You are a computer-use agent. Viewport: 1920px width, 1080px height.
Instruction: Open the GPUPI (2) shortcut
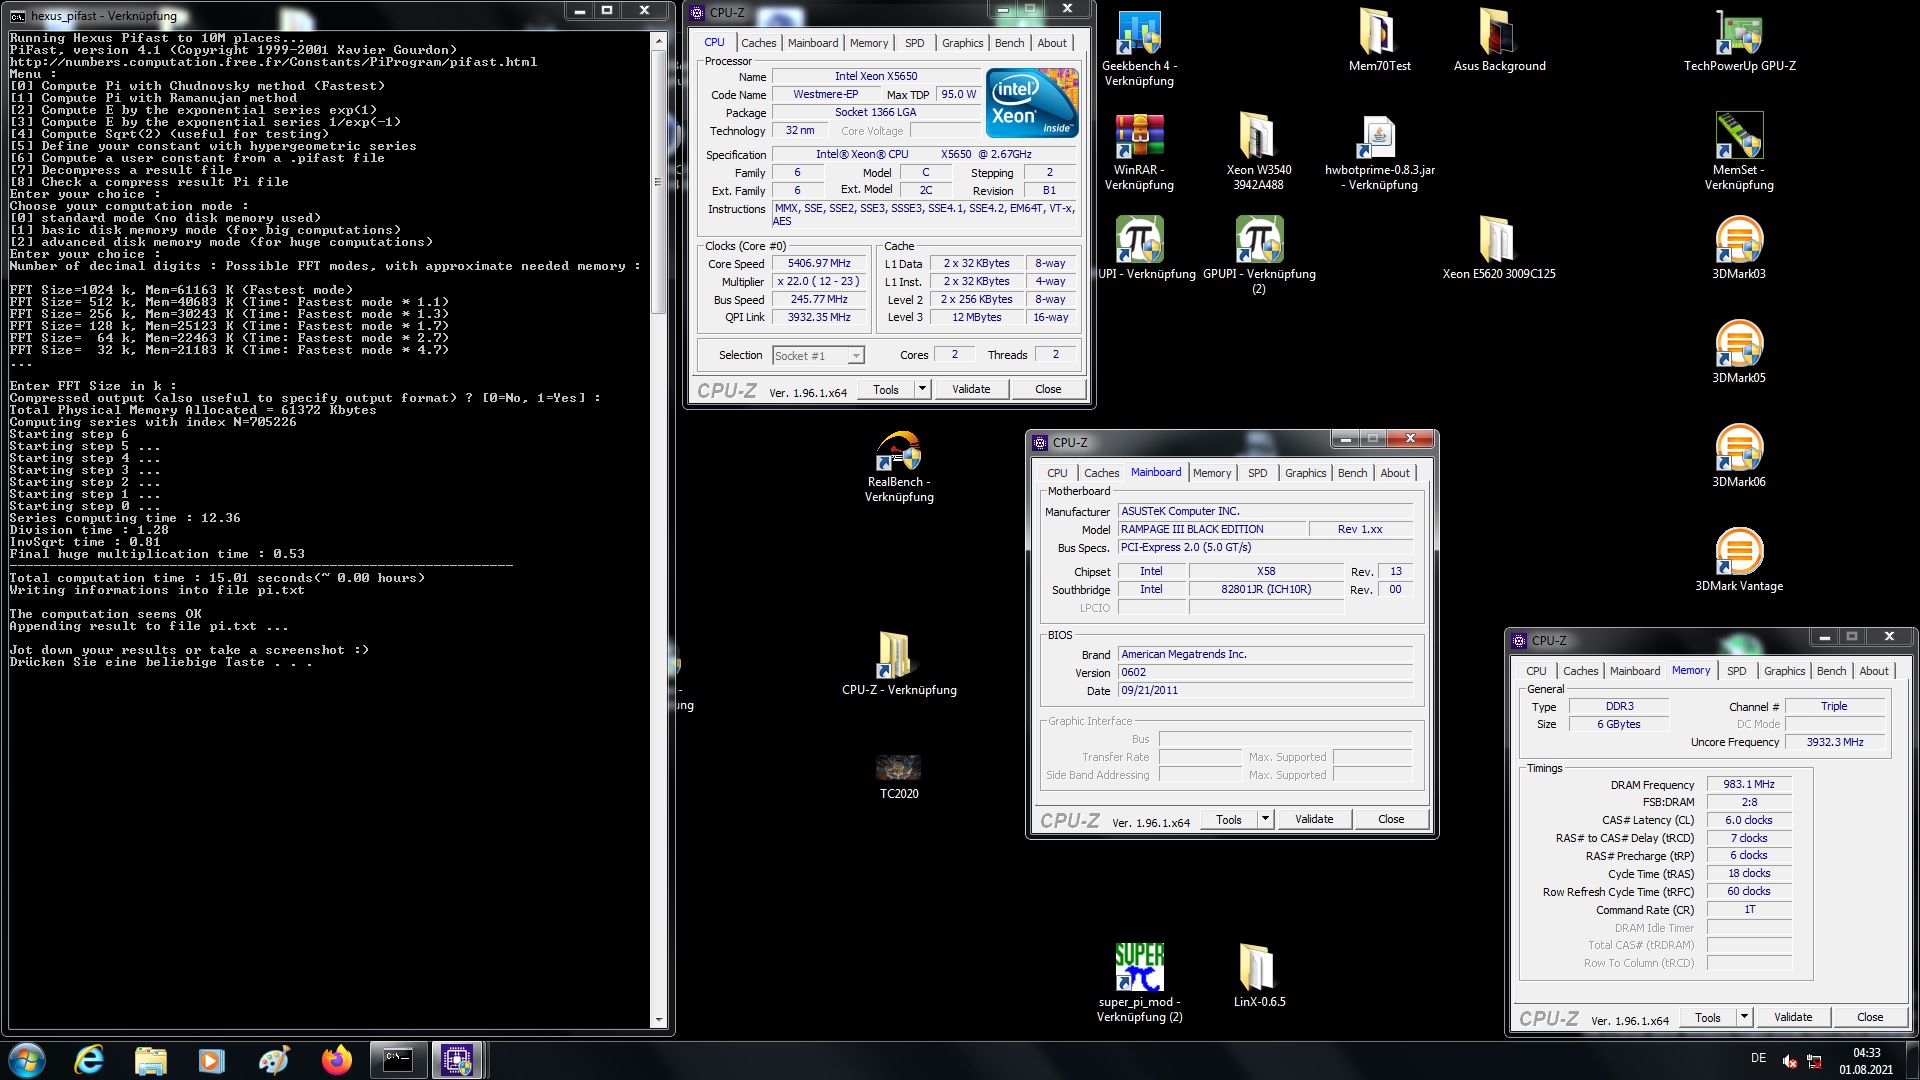pos(1259,256)
